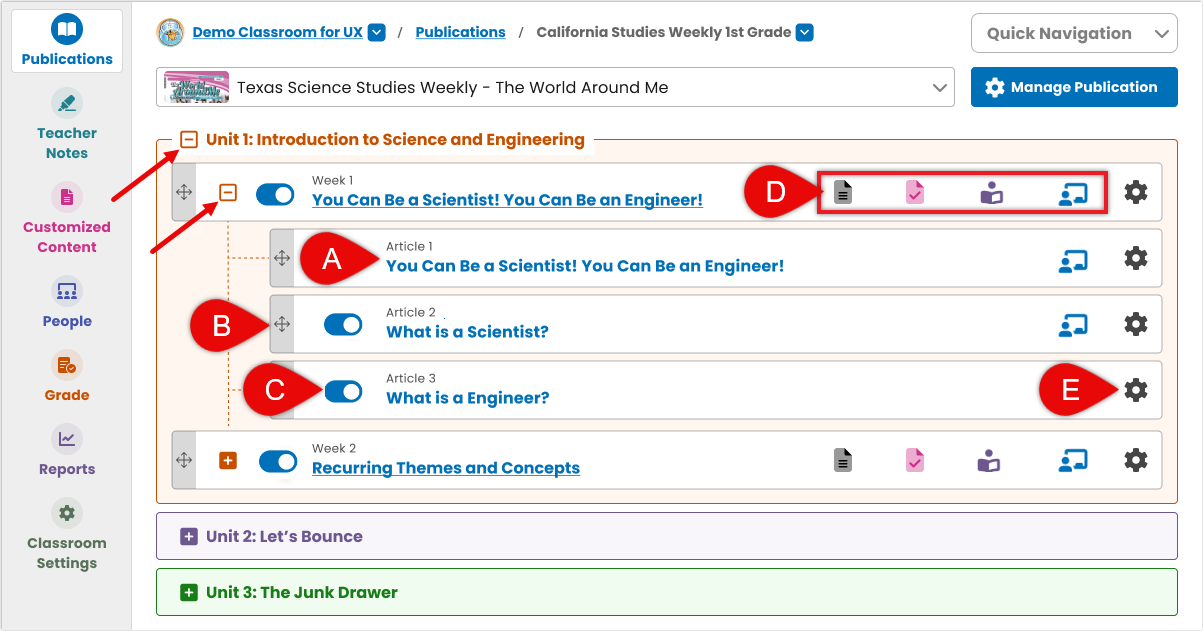Open the California Studies Weekly 1st Grade dropdown
Screen dimensions: 1204x632
[x=805, y=32]
